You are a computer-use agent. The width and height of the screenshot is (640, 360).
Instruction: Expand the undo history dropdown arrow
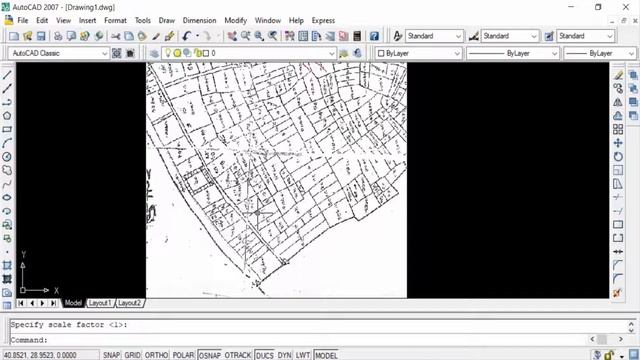[198, 36]
